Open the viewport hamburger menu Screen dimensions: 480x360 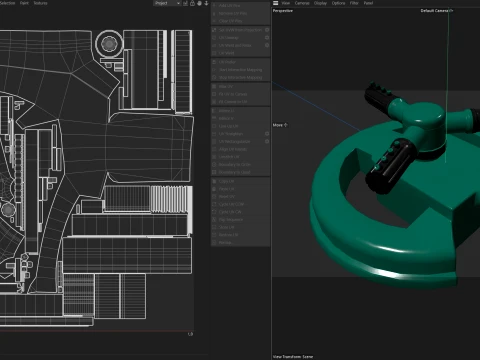coord(276,3)
